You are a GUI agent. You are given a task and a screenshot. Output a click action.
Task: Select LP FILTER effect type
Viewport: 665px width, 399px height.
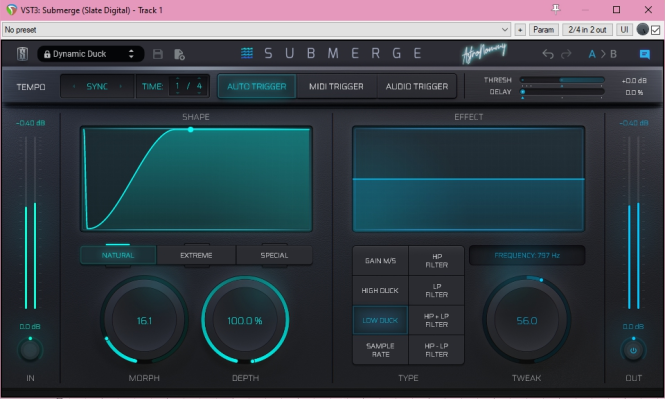436,290
